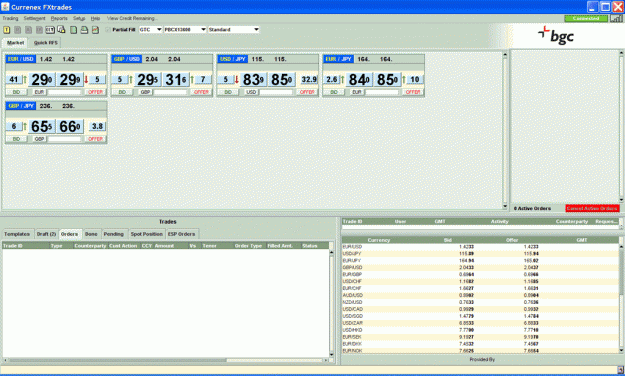Viewport: 625px width, 376px height.
Task: Open the Help menu
Action: pyautogui.click(x=95, y=18)
